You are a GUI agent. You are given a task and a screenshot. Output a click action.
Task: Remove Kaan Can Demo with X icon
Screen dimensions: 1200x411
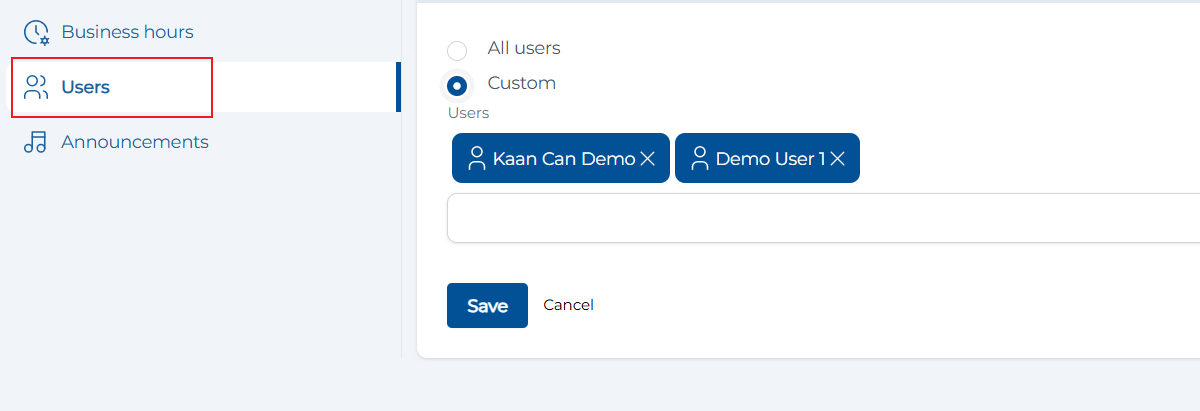coord(647,159)
